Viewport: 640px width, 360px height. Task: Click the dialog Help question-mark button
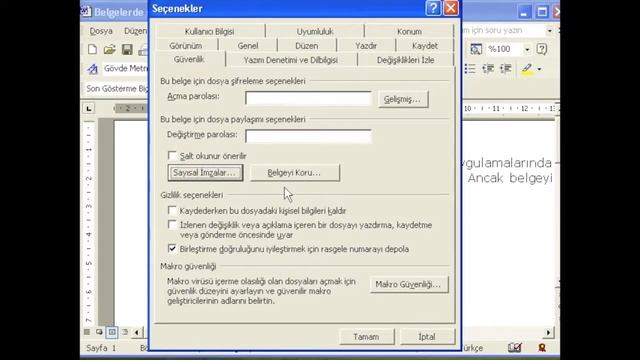click(x=433, y=8)
